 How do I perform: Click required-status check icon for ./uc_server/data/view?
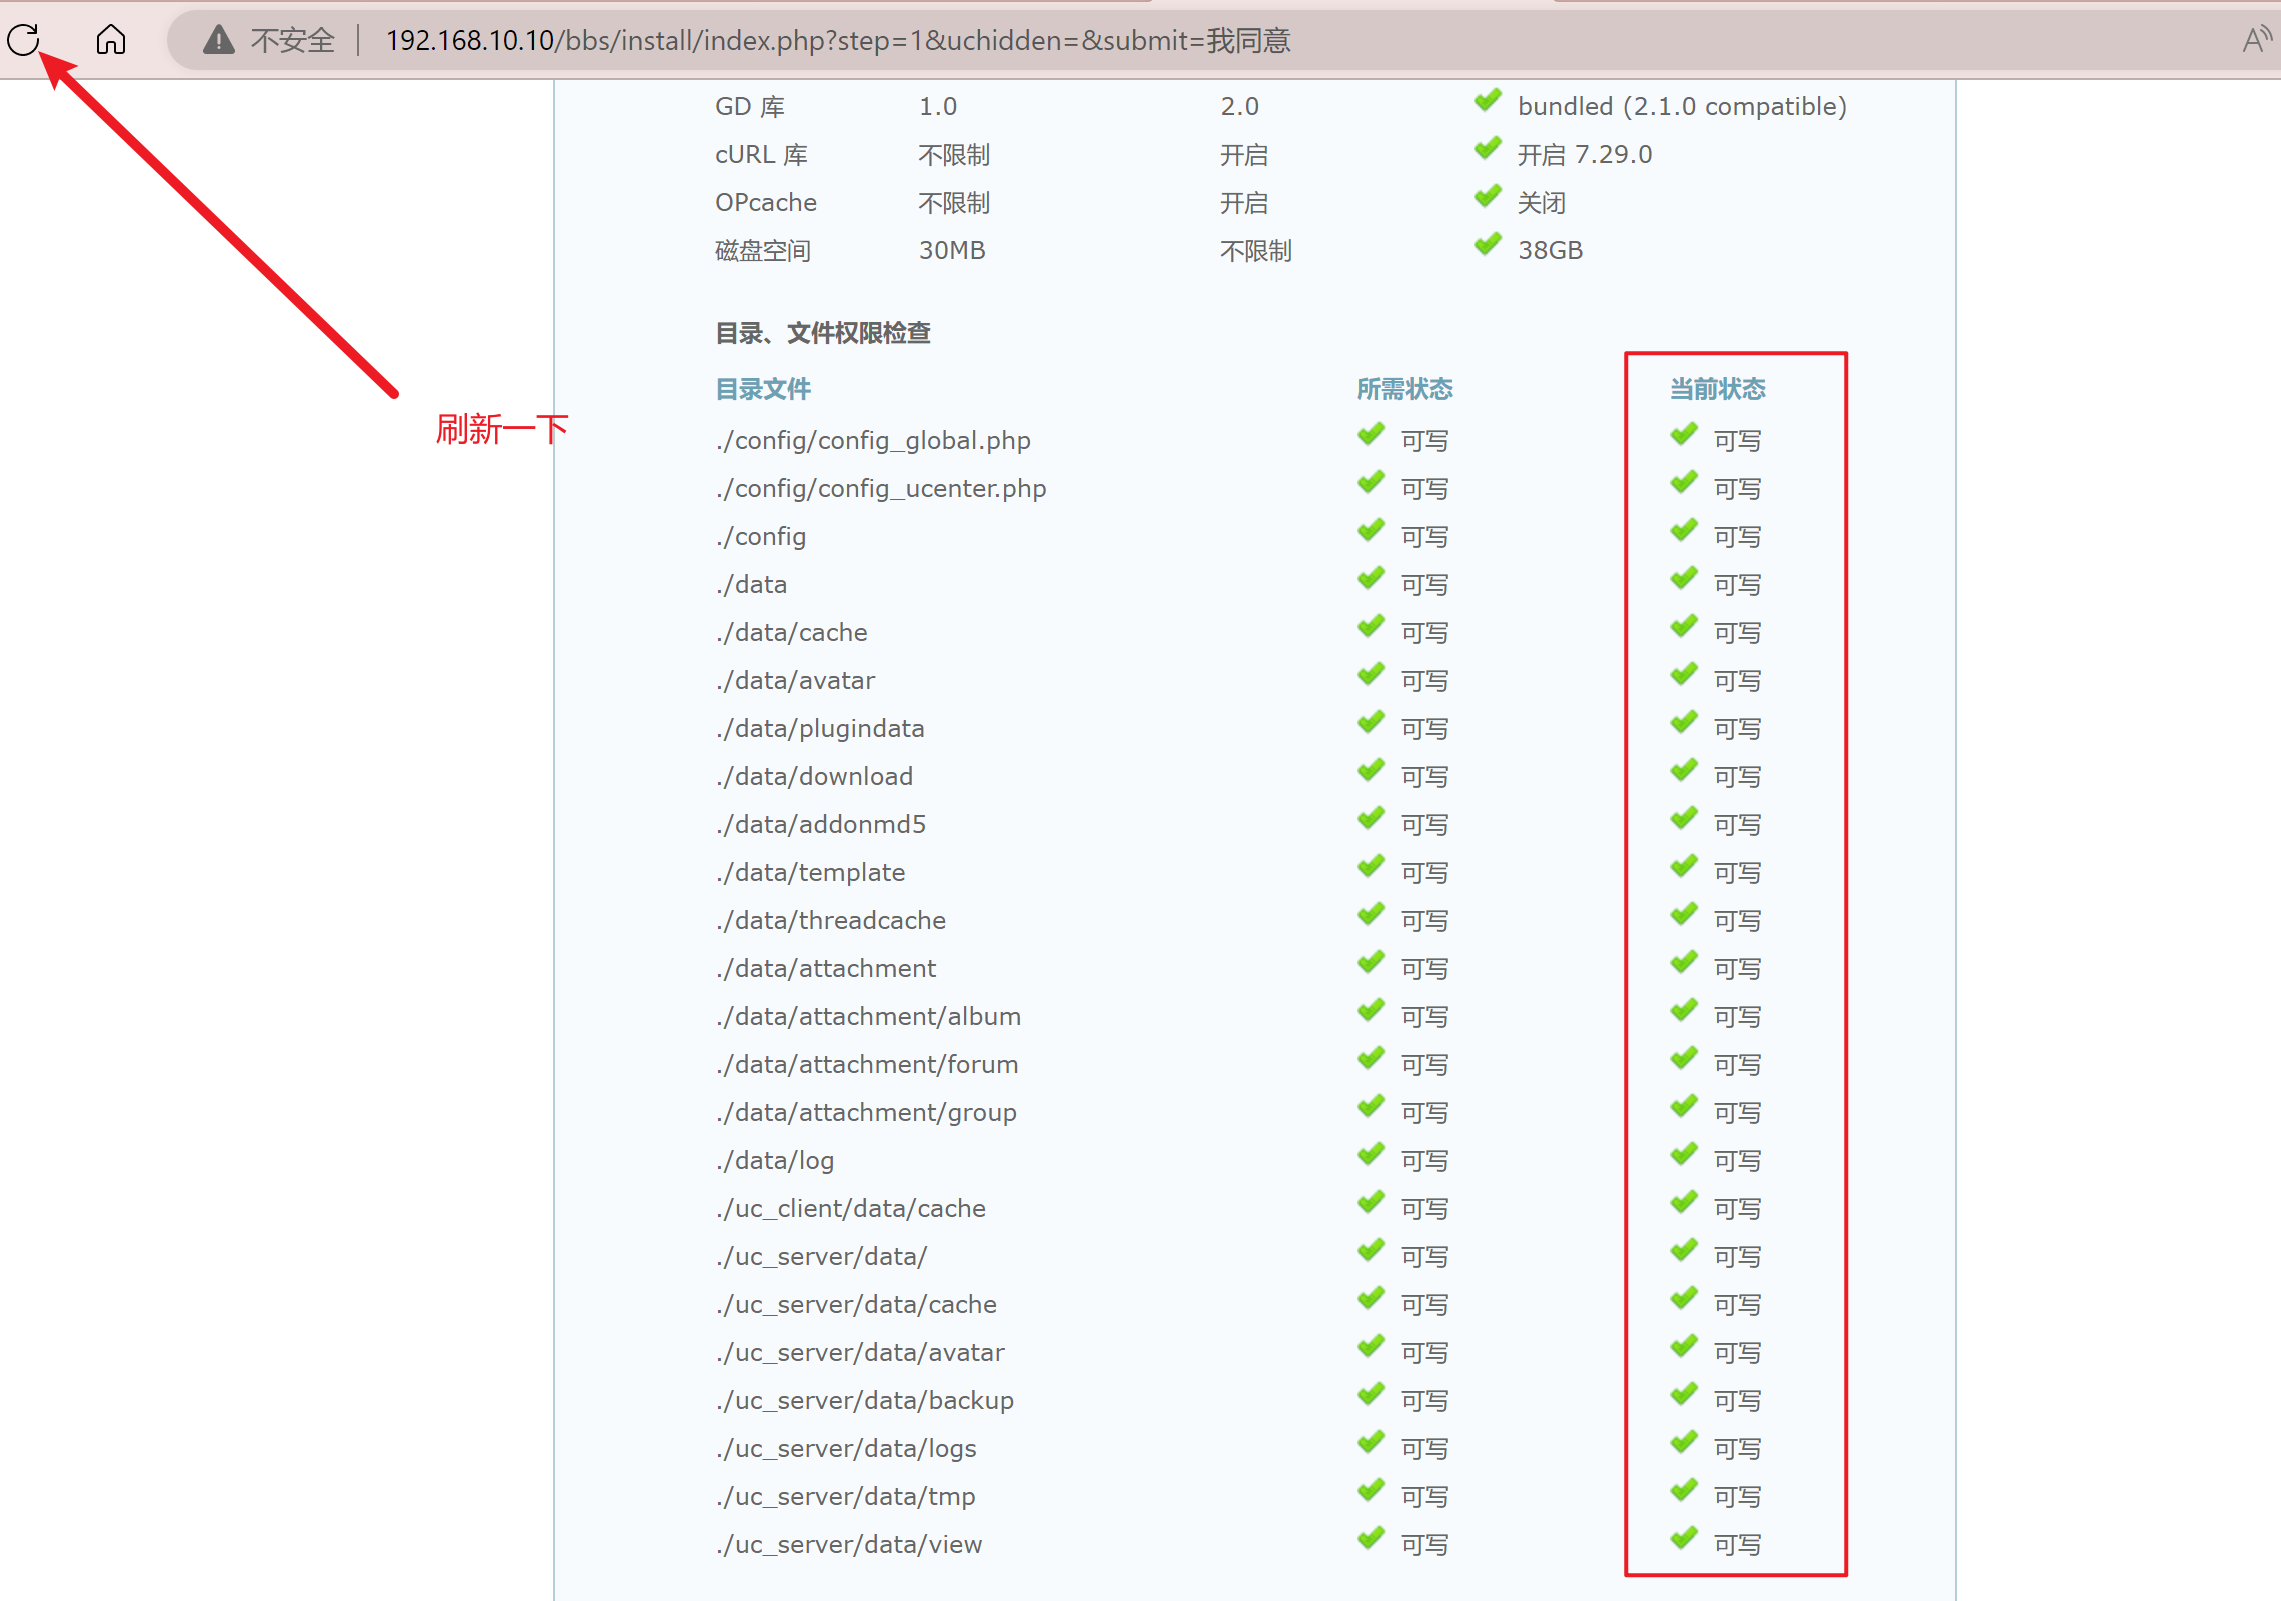tap(1371, 1538)
